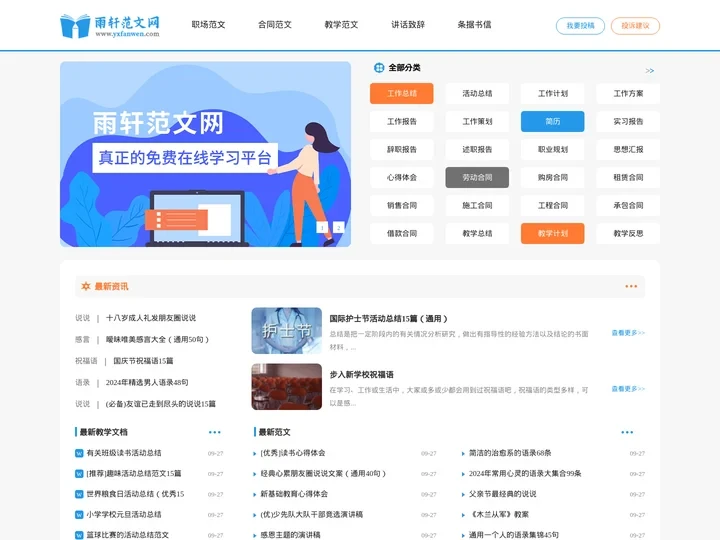The width and height of the screenshot is (720, 540).
Task: Open 十八岁成人礼发朋友圈说说
Action: click(151, 318)
